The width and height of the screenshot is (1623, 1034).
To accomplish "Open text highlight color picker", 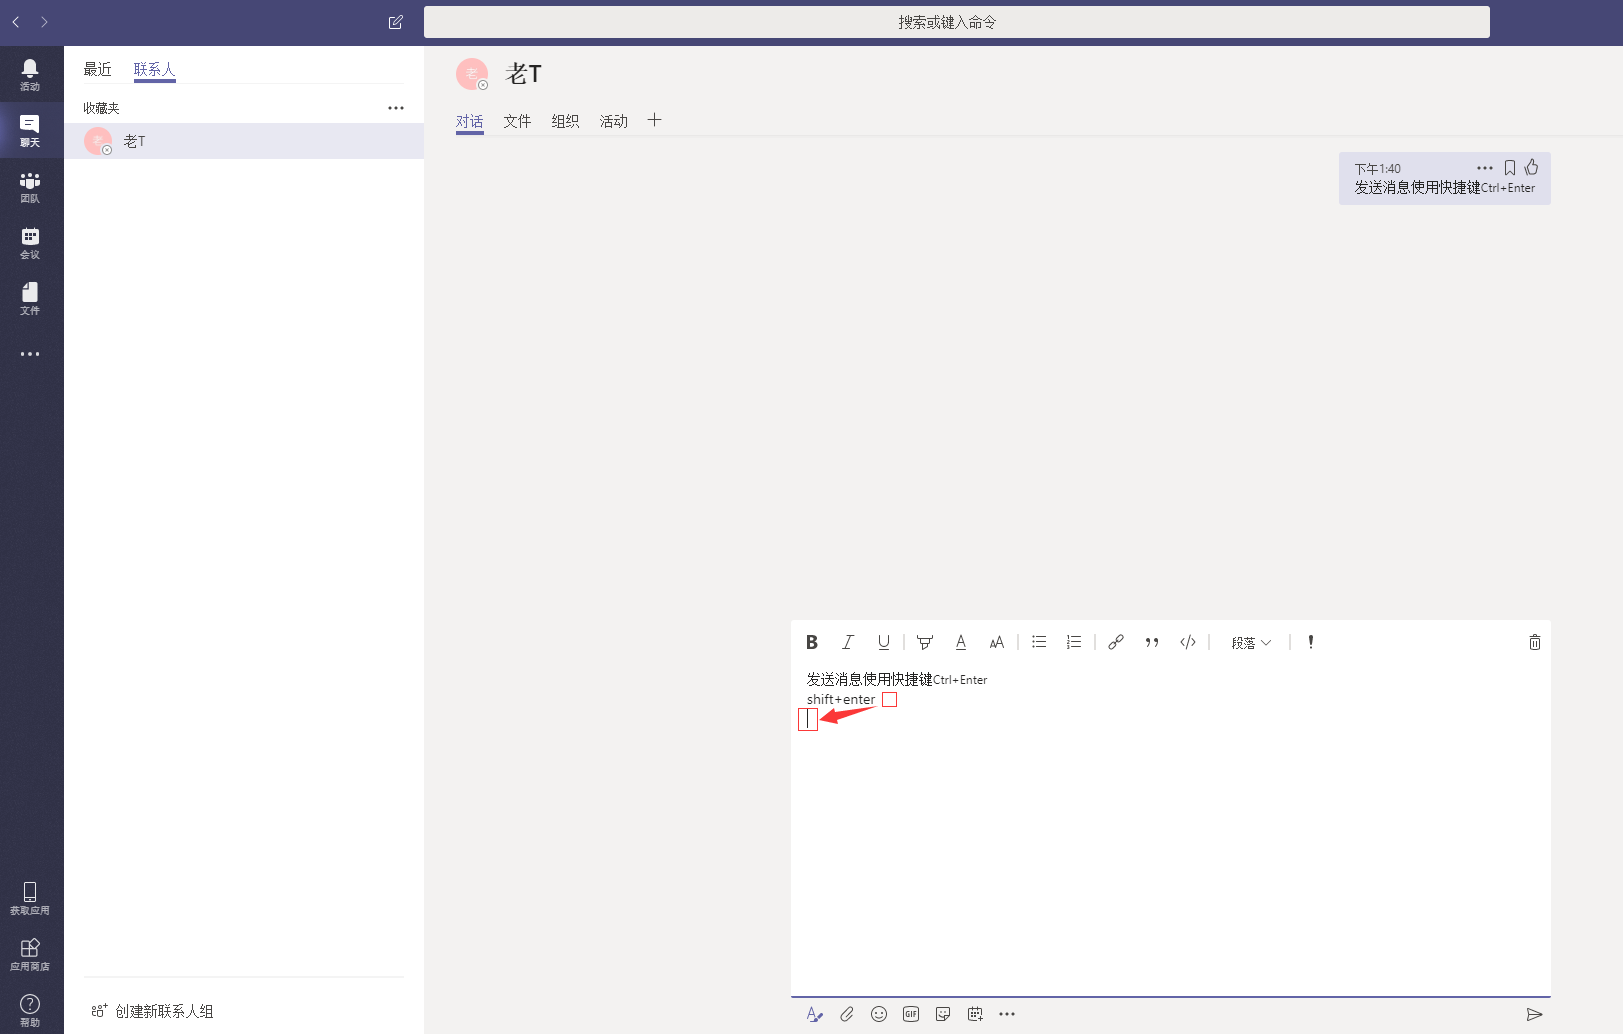I will 925,642.
